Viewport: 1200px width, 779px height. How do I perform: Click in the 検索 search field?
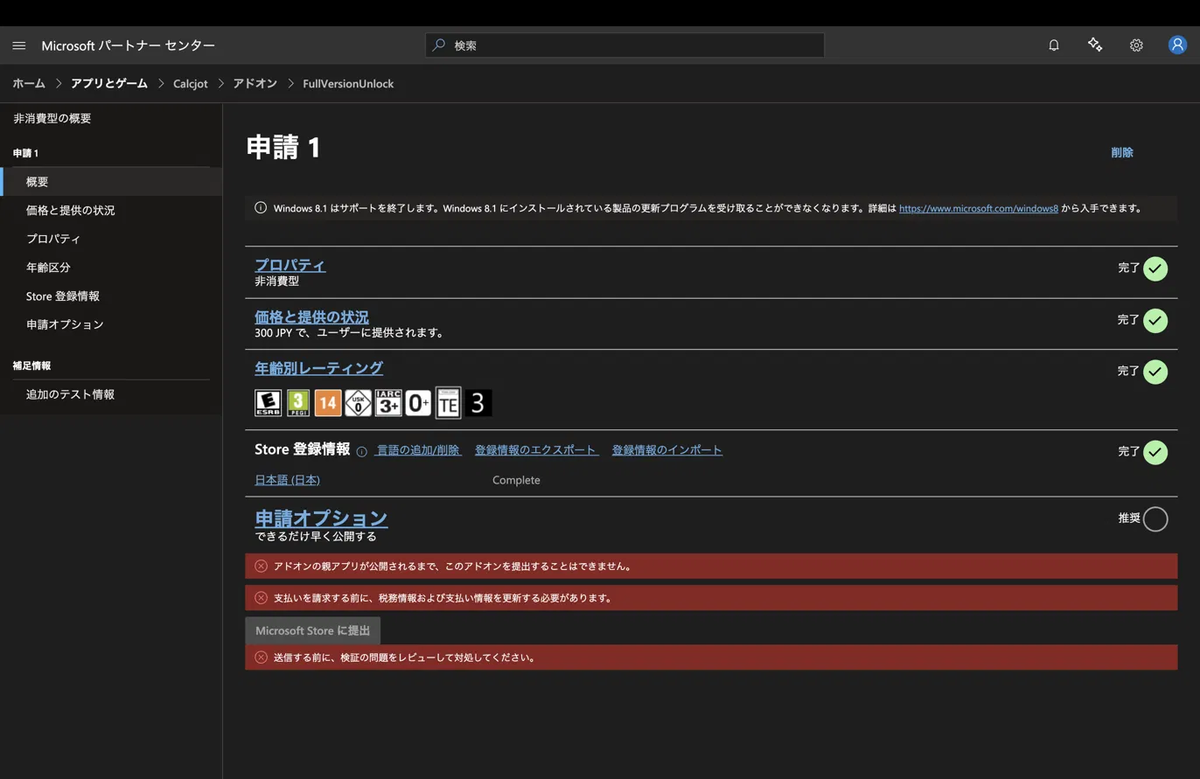click(625, 45)
